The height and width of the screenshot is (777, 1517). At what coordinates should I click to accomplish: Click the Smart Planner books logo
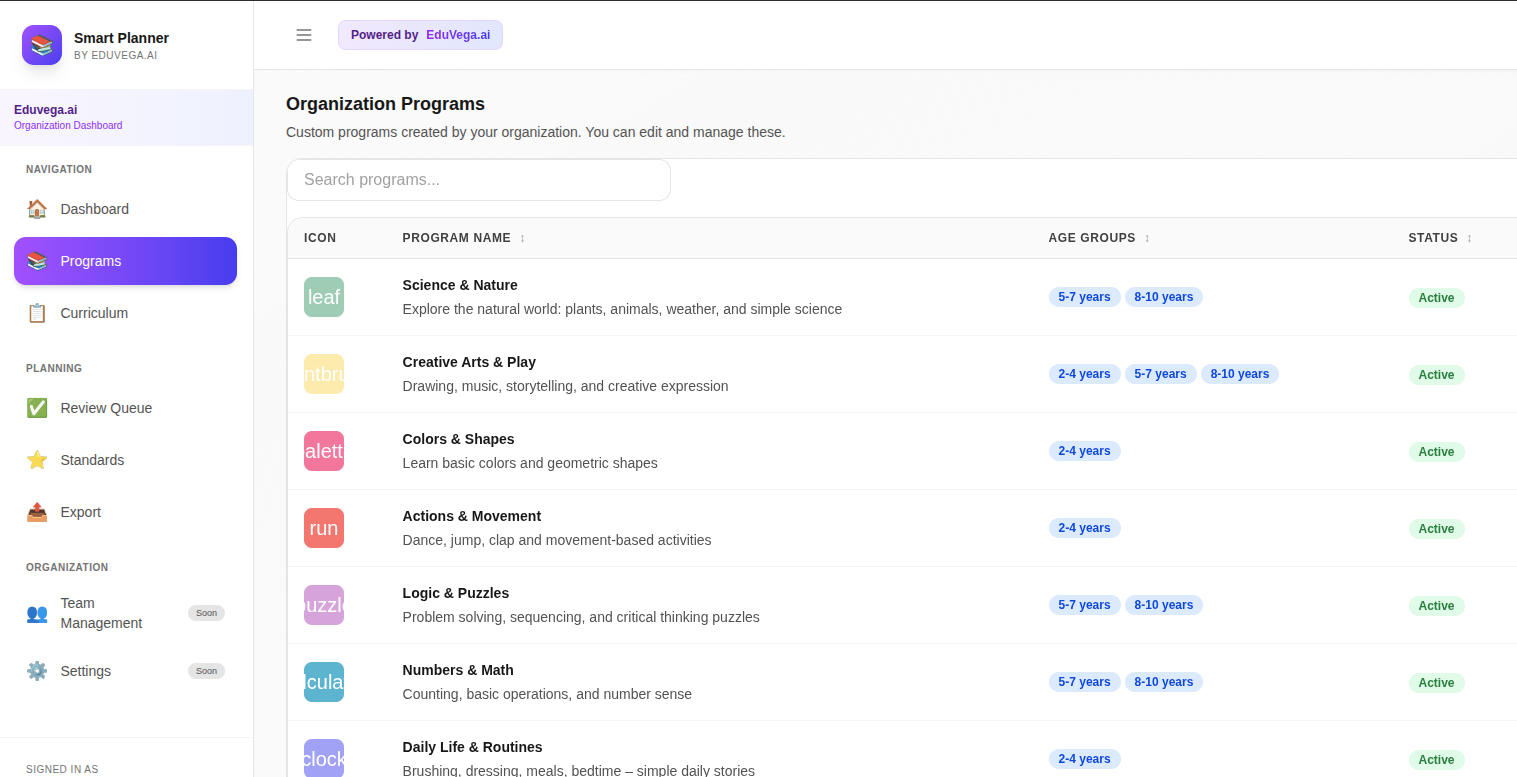pyautogui.click(x=42, y=45)
